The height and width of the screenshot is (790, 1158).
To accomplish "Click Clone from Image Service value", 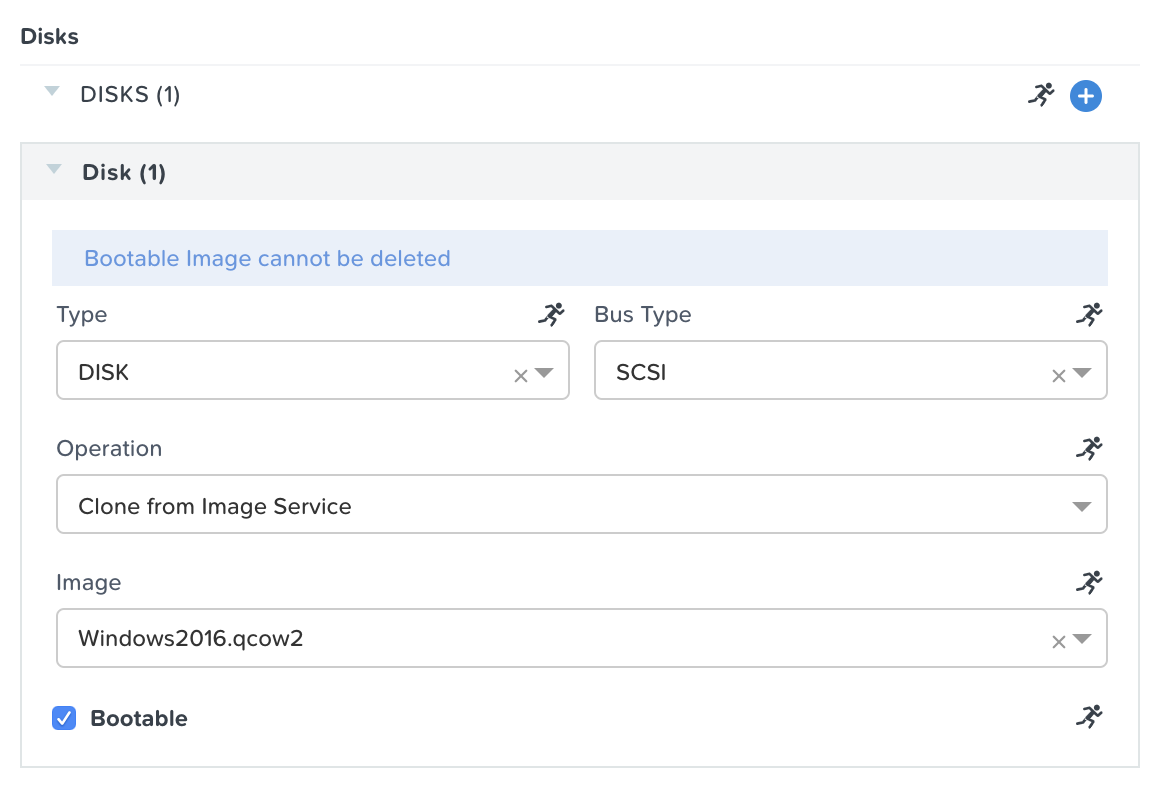I will tap(215, 506).
